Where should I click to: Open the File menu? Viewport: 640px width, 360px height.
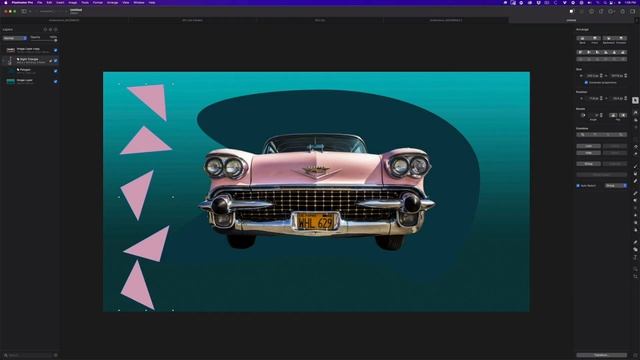40,2
